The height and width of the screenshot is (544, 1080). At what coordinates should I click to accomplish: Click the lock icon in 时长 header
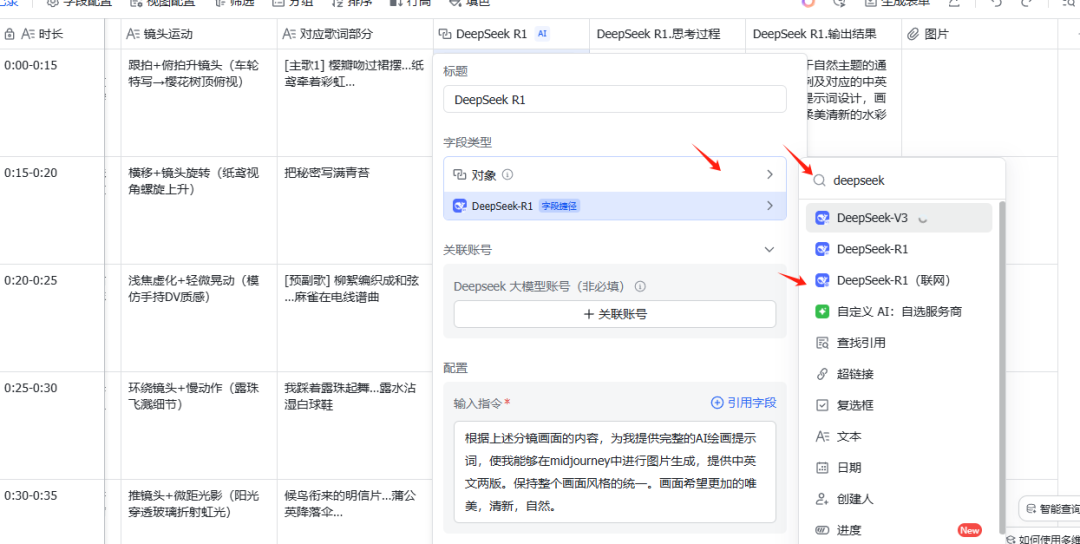pos(10,34)
